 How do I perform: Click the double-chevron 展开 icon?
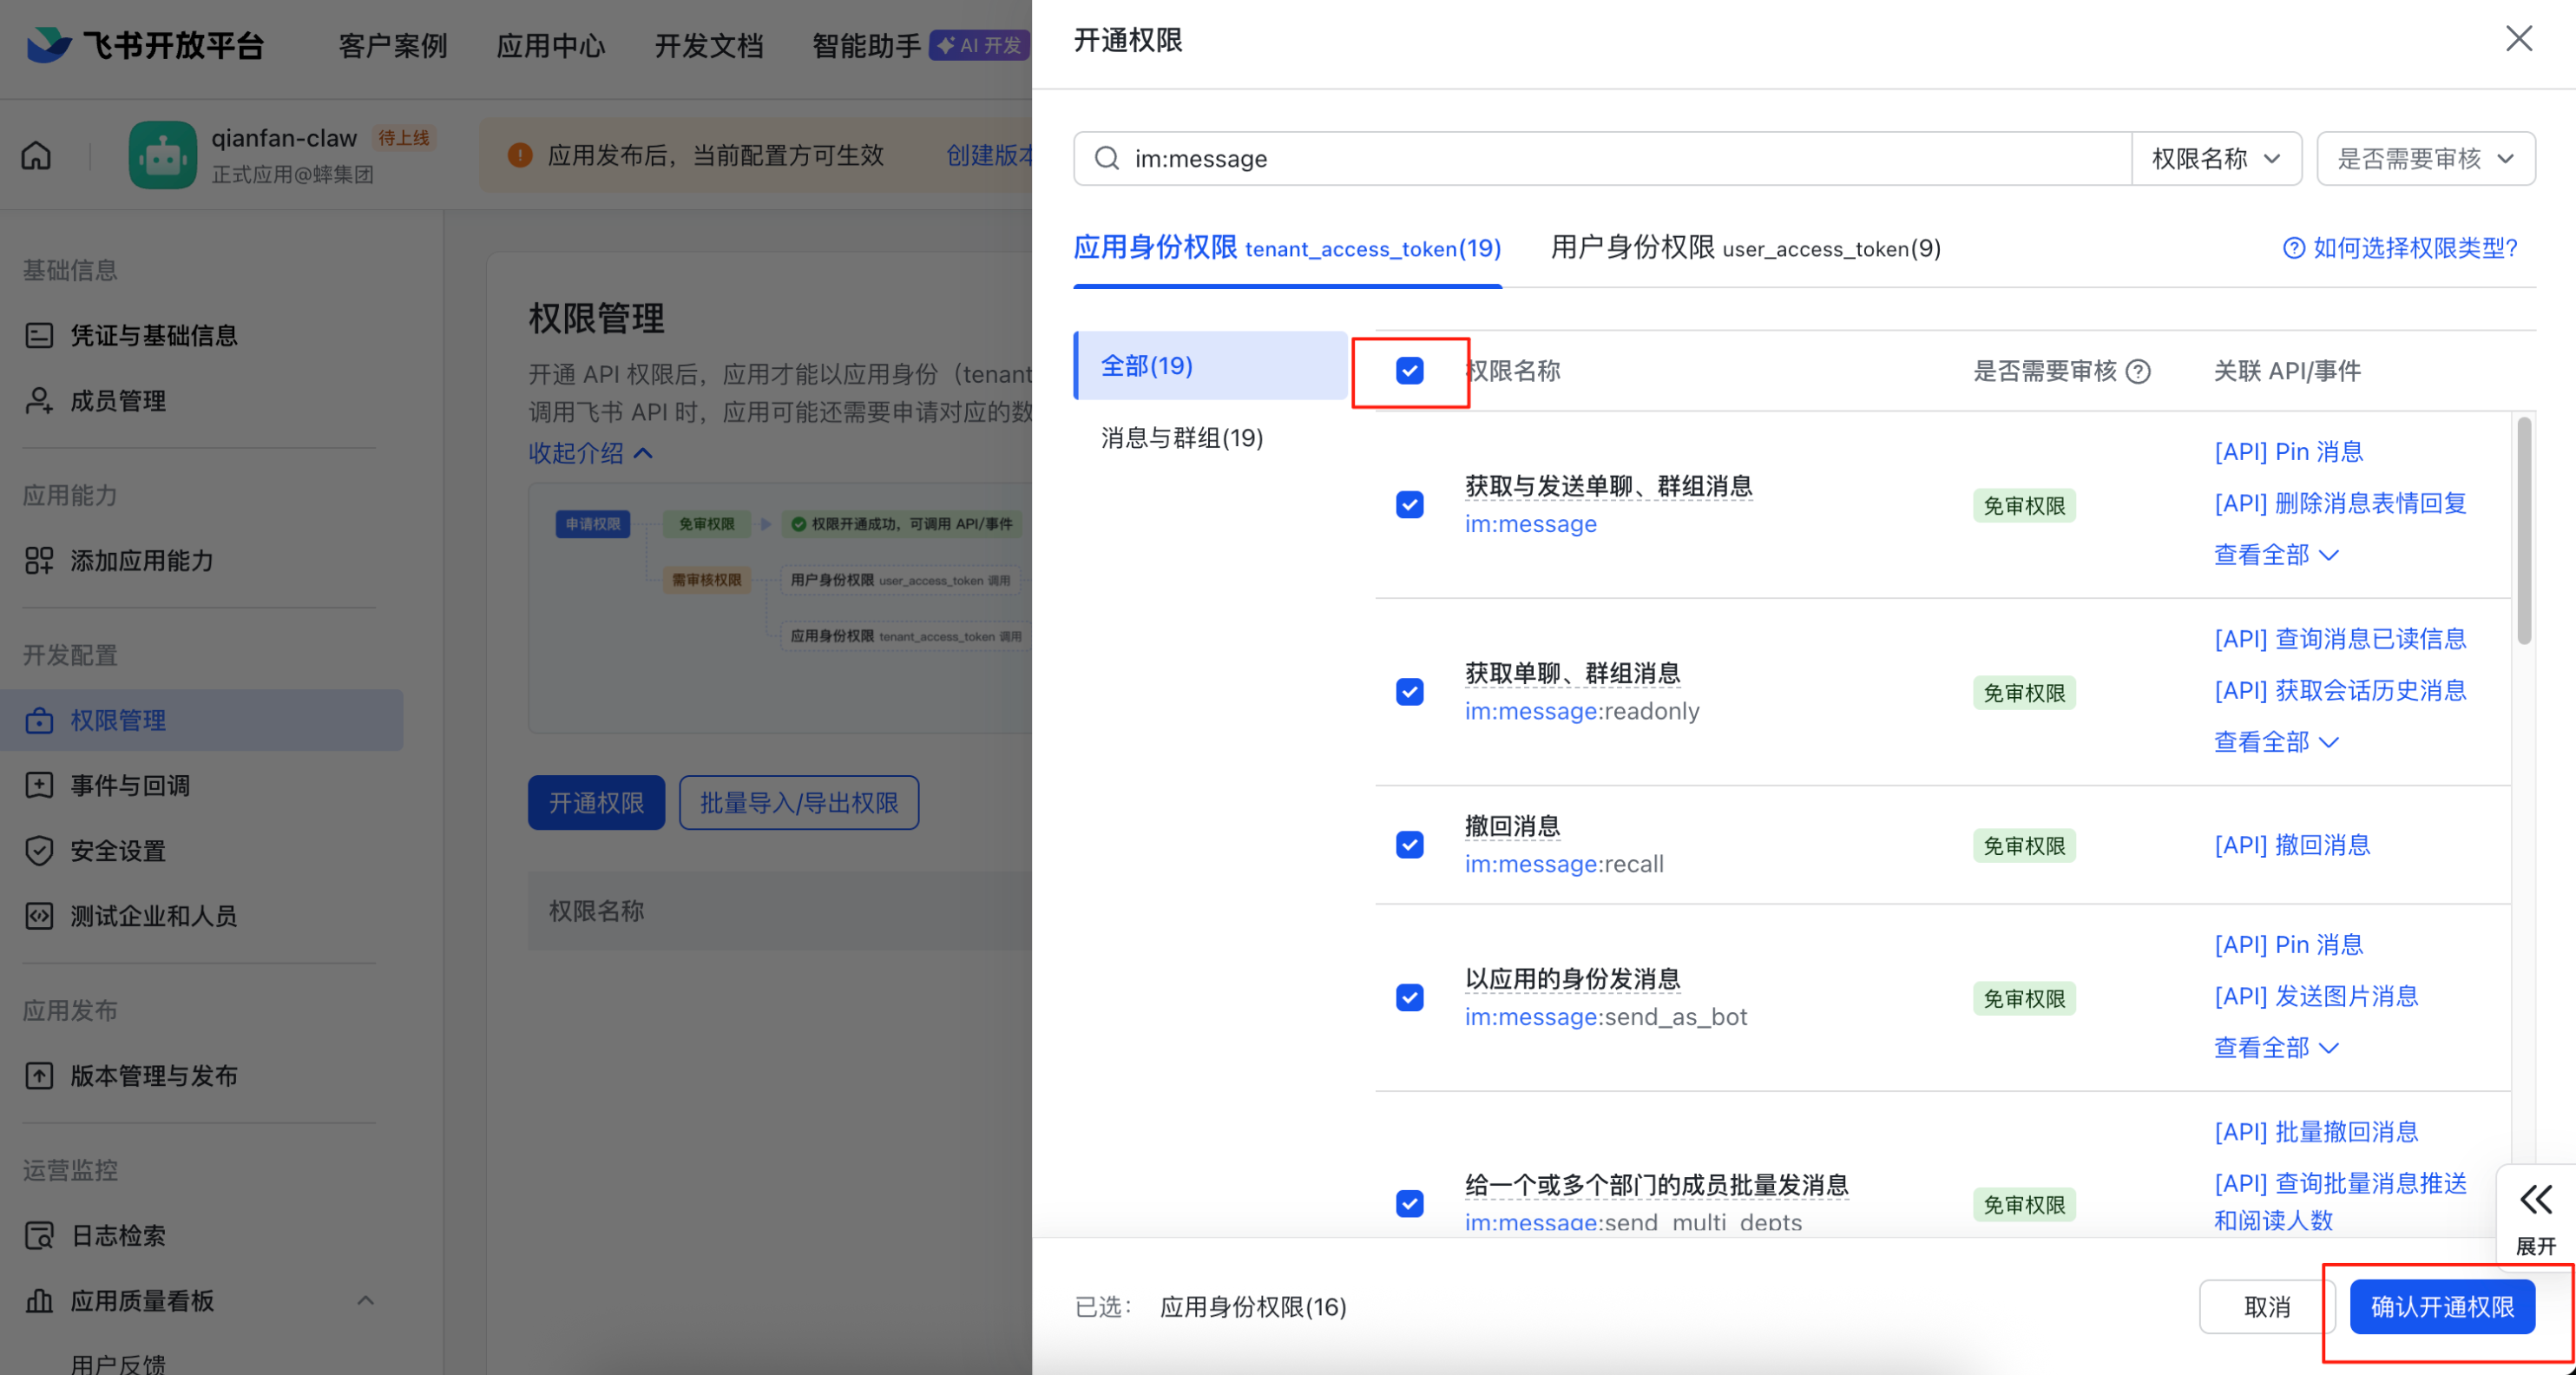2535,1199
